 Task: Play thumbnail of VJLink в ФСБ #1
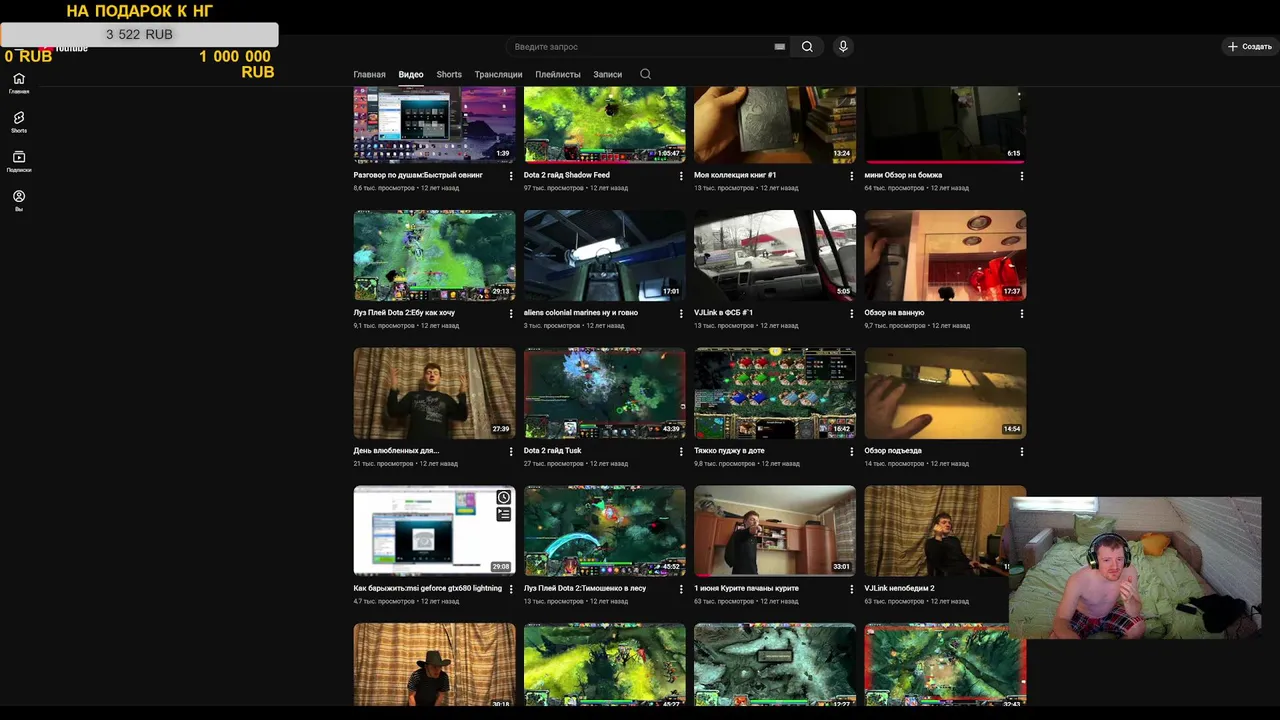pyautogui.click(x=775, y=255)
